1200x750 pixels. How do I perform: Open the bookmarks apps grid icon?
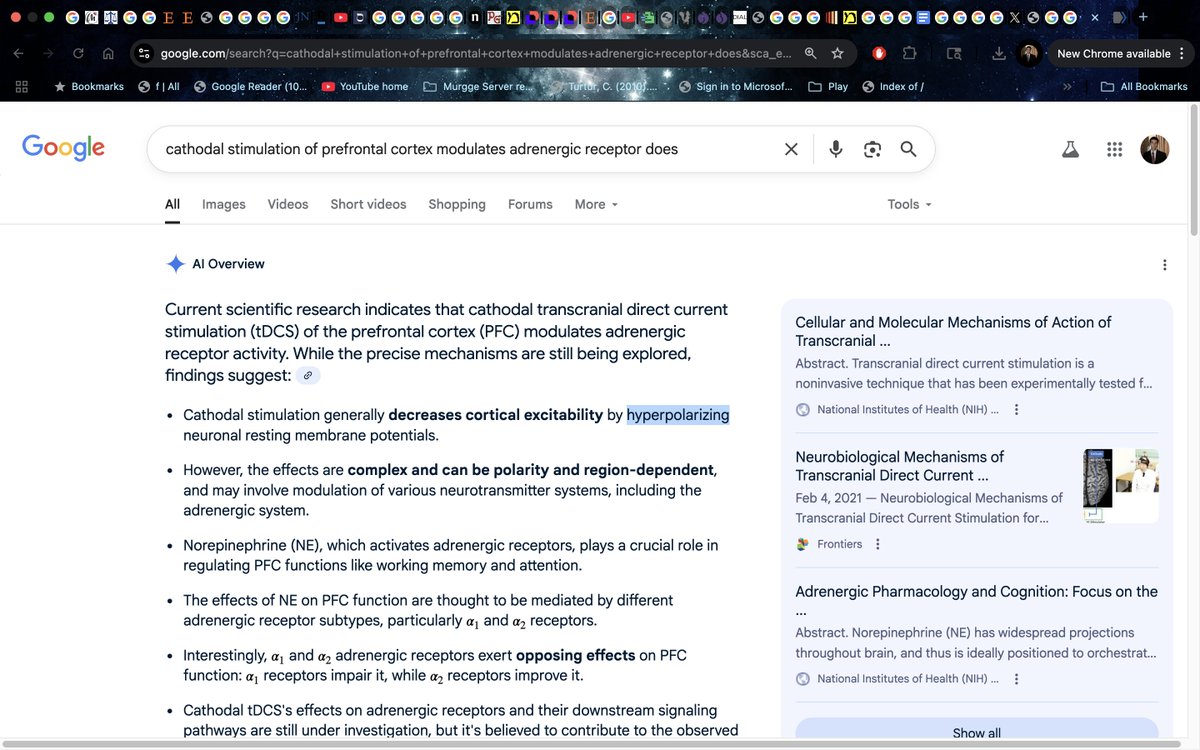tap(22, 87)
